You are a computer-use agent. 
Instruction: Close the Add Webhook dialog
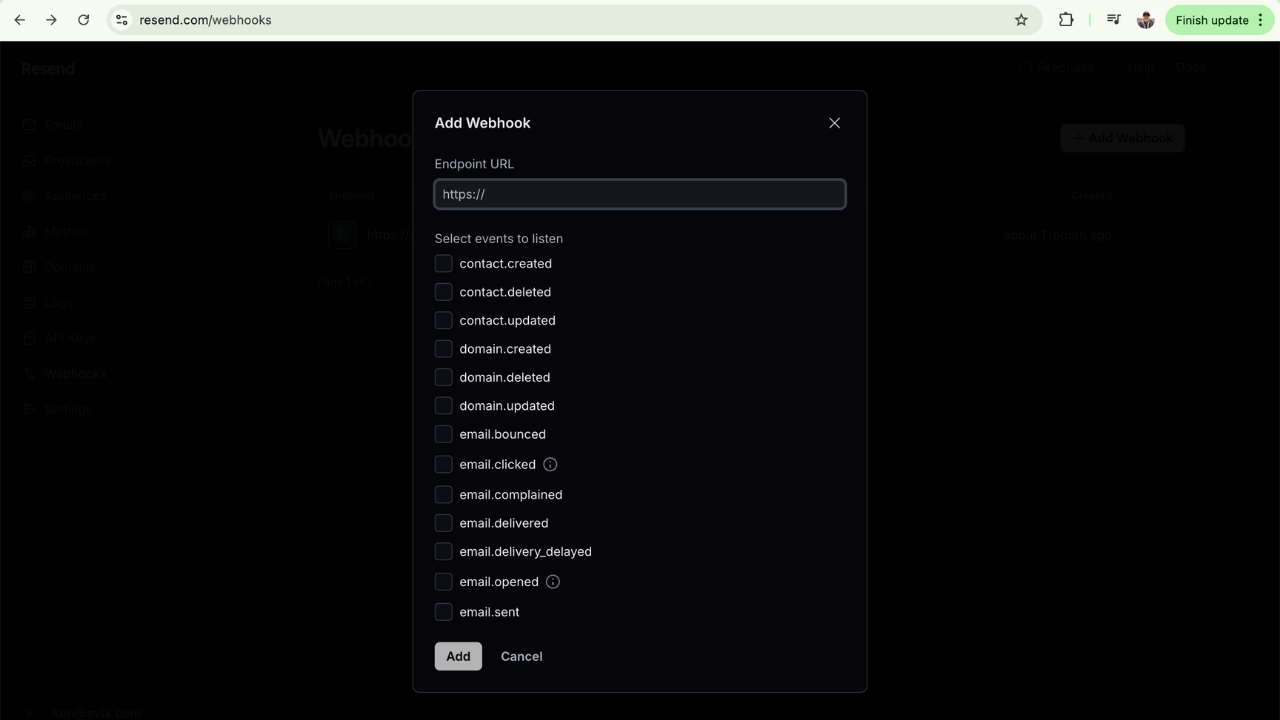pyautogui.click(x=834, y=123)
